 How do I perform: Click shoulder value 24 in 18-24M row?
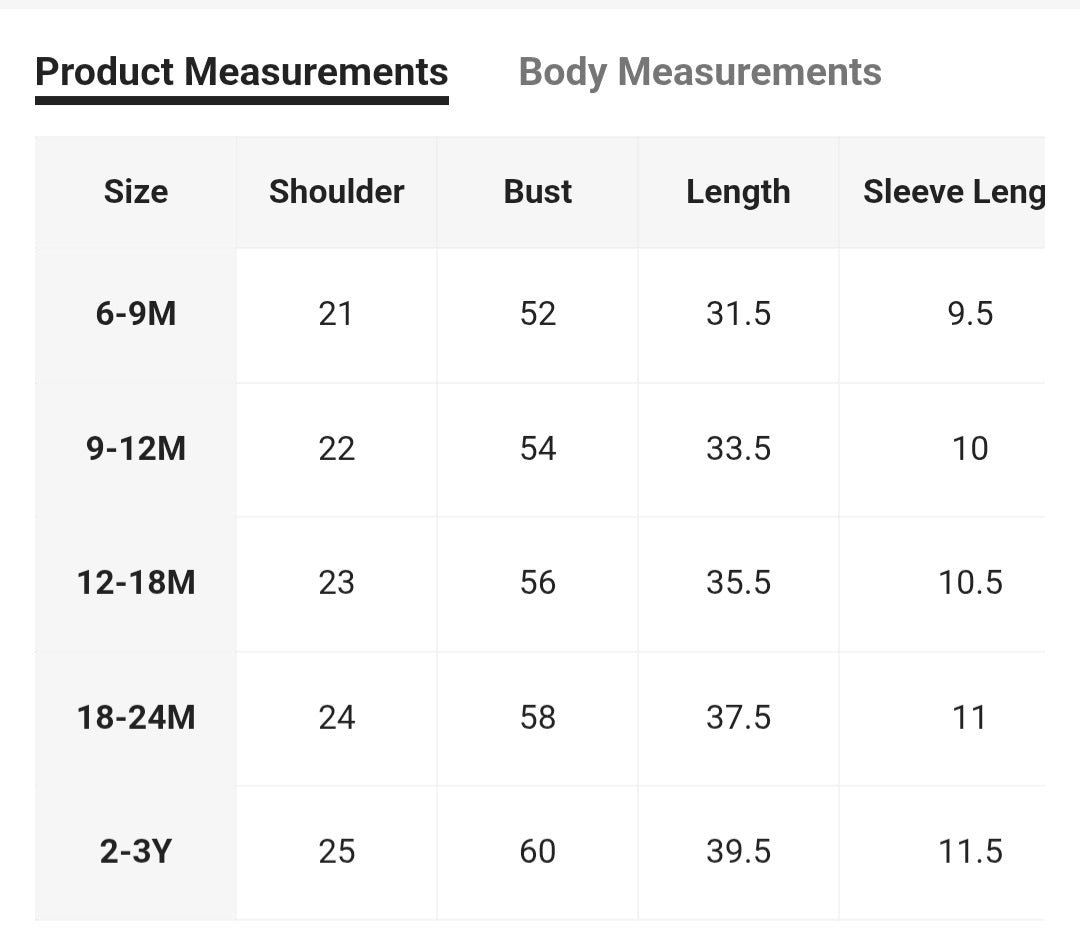tap(336, 717)
